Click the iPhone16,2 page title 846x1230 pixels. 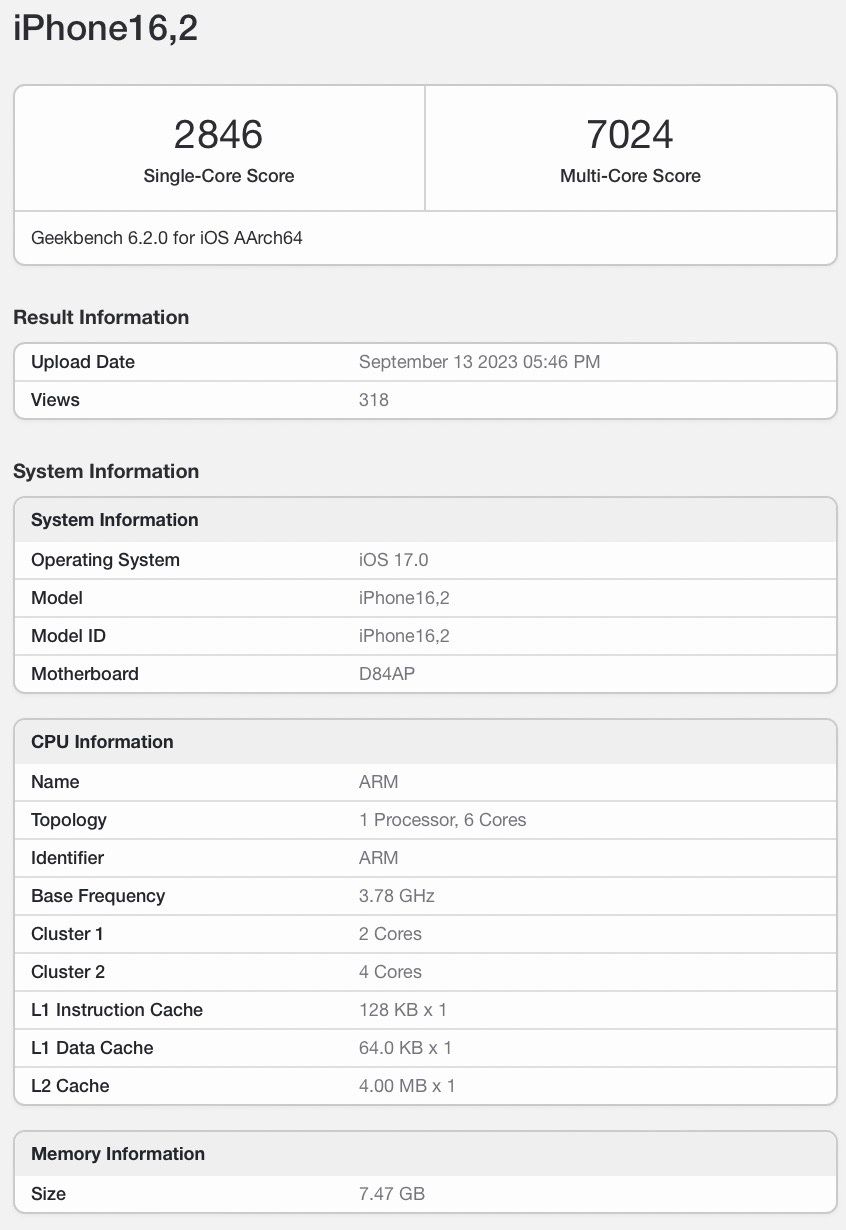click(105, 28)
